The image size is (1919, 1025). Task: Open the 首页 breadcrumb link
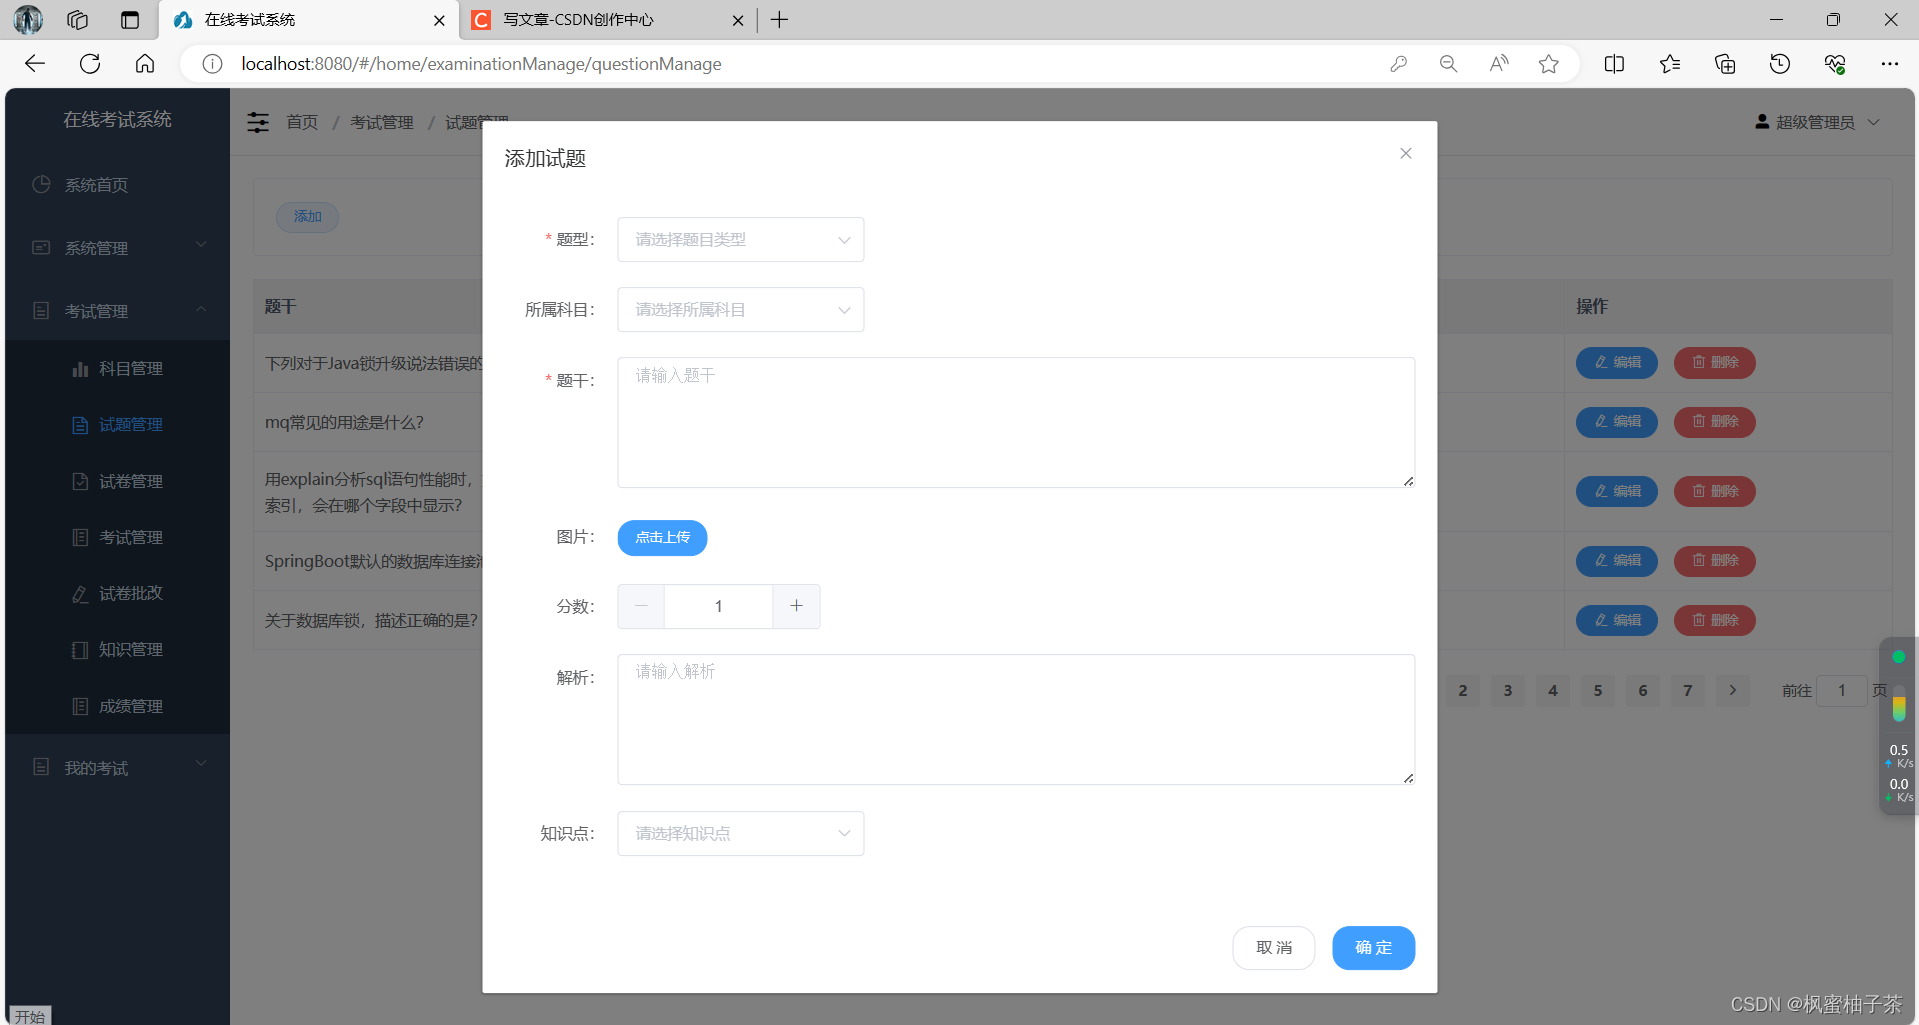tap(301, 121)
